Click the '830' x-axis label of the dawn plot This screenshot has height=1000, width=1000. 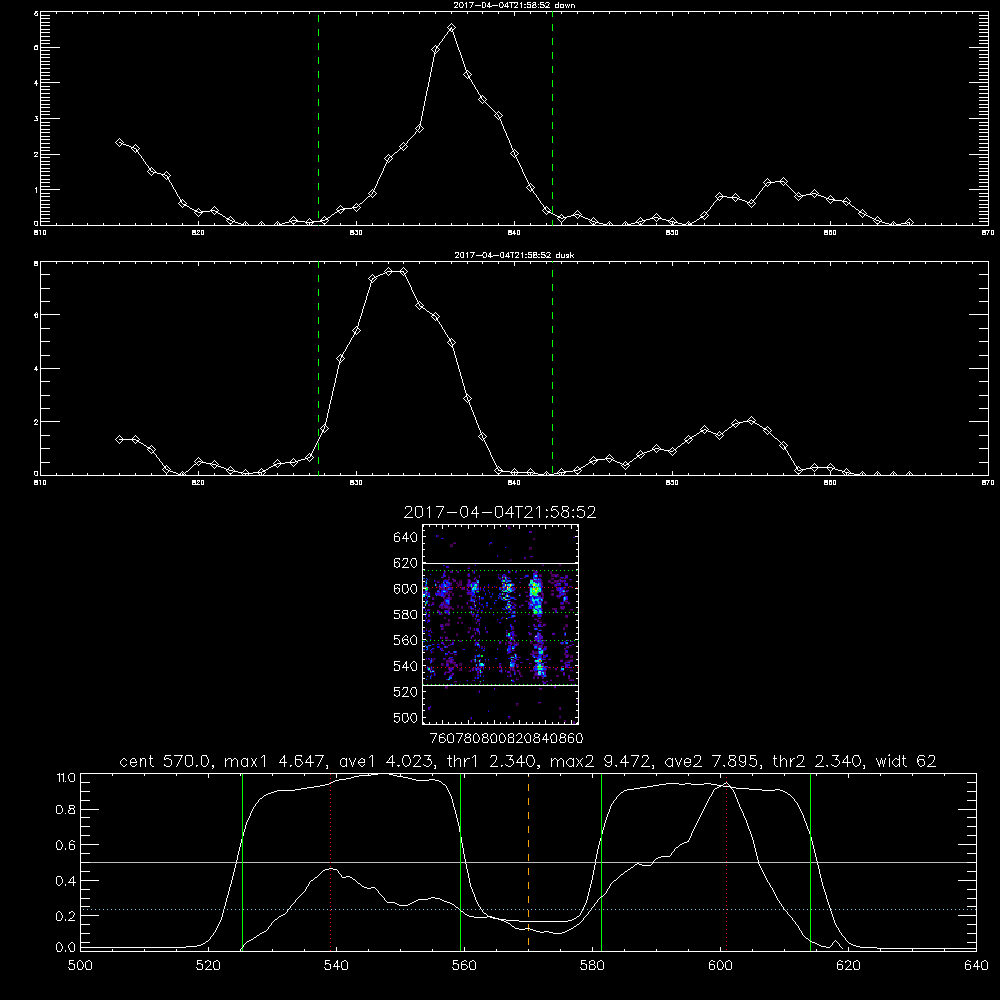[x=356, y=233]
